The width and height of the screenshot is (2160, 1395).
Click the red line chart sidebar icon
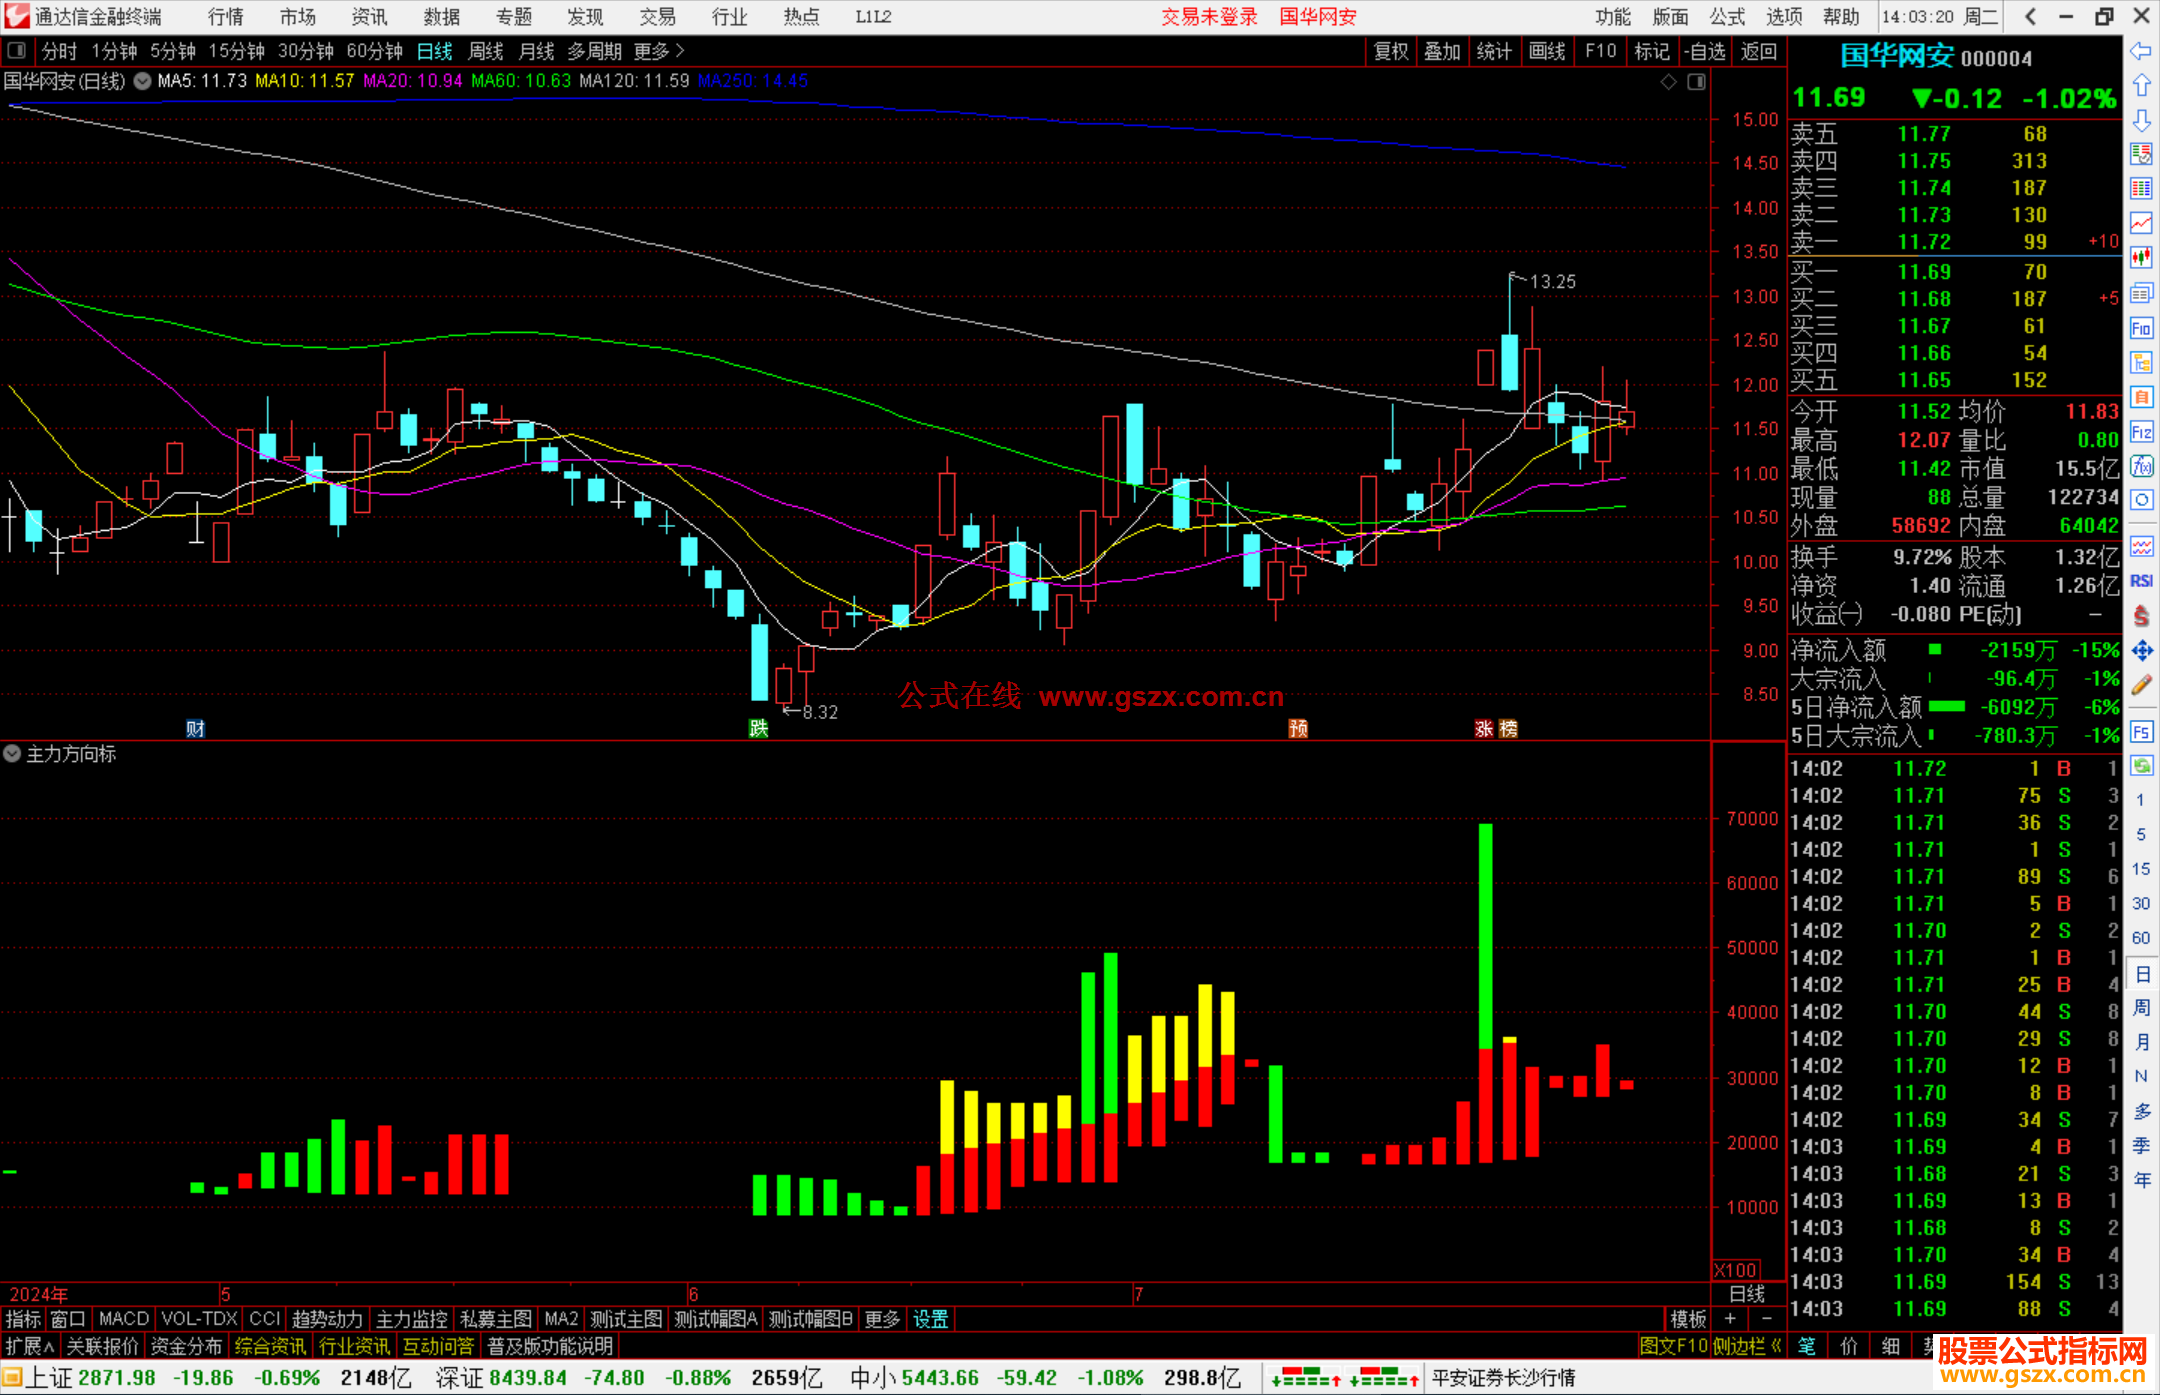pyautogui.click(x=2141, y=223)
